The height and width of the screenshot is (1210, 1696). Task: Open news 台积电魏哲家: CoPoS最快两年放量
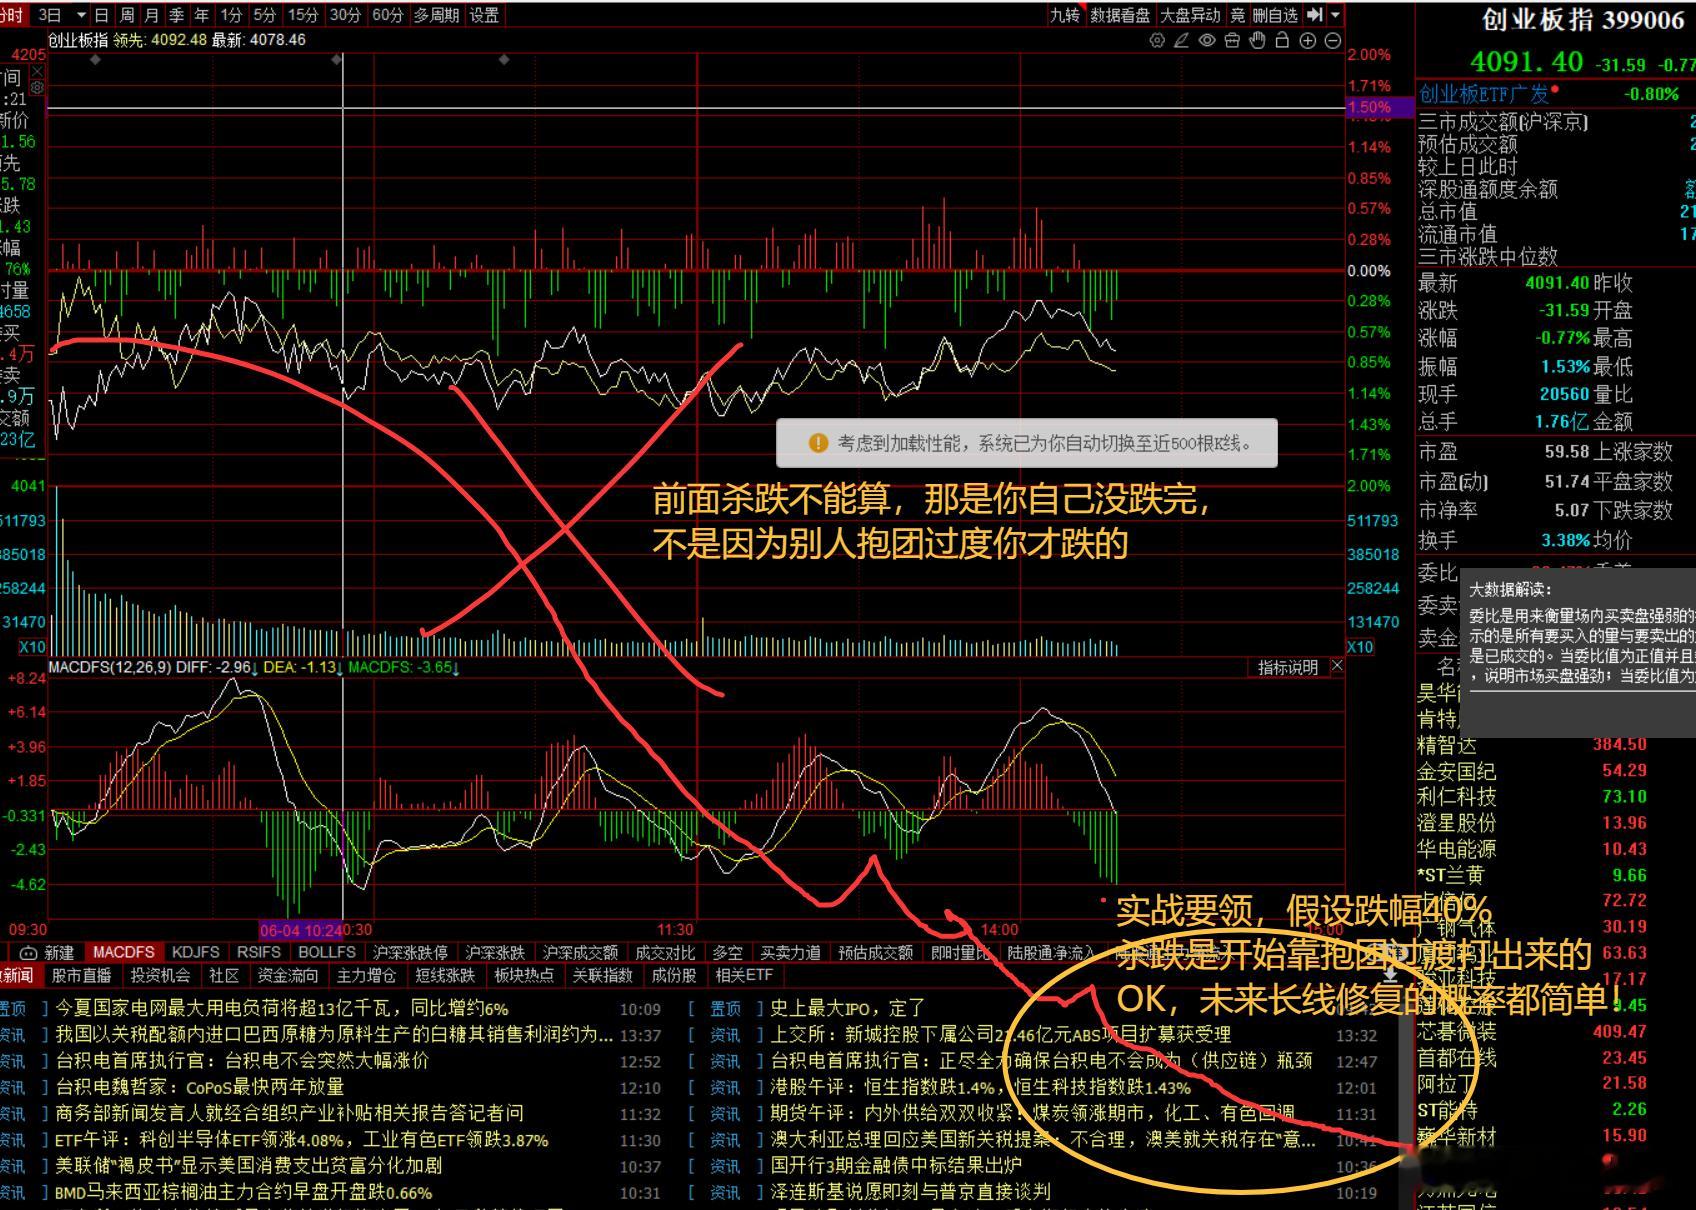199,1086
